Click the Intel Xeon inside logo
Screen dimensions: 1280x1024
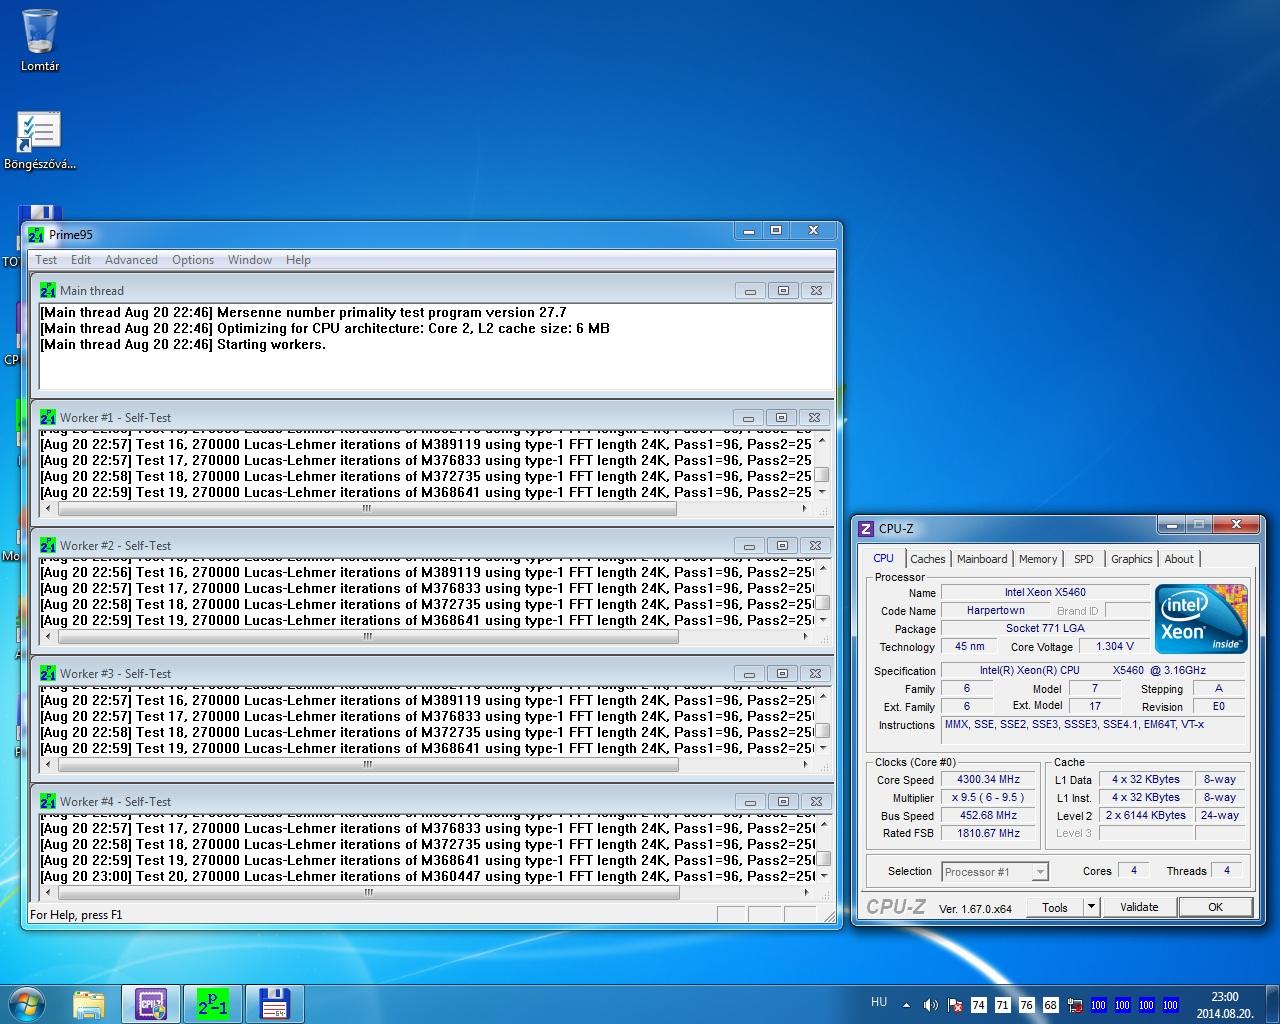coord(1201,618)
